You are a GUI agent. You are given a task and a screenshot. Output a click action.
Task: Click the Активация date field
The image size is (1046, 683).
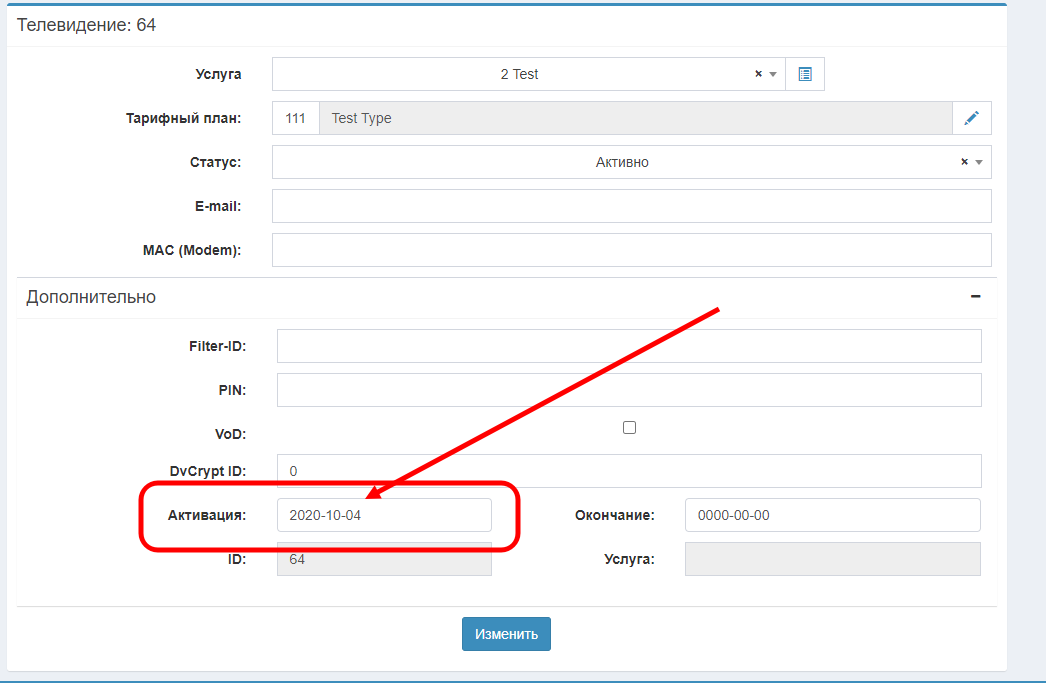point(384,515)
